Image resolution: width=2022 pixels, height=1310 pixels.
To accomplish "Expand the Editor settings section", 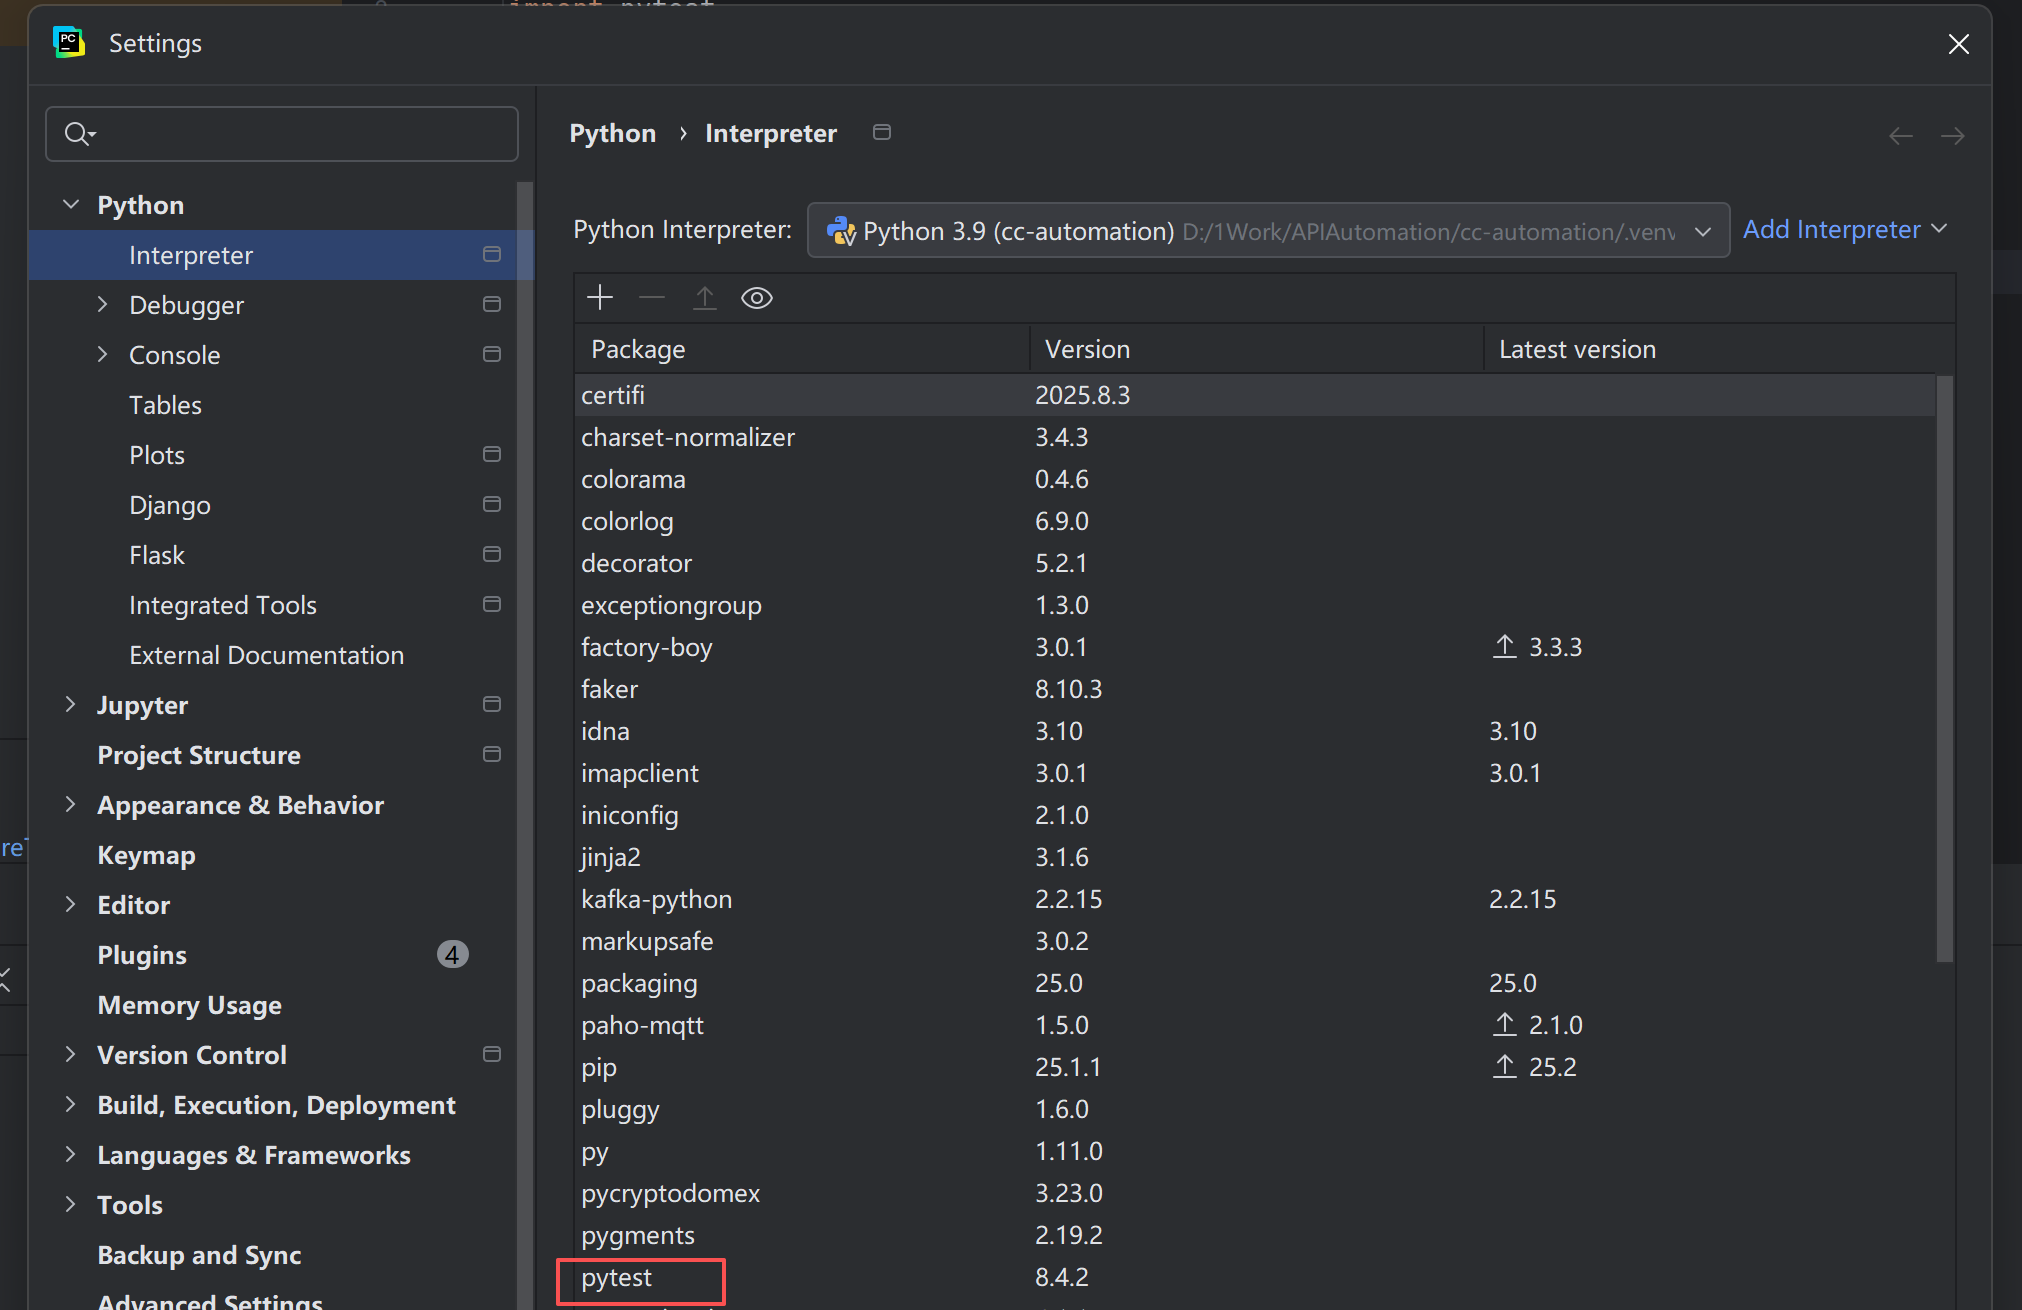I will coord(70,904).
